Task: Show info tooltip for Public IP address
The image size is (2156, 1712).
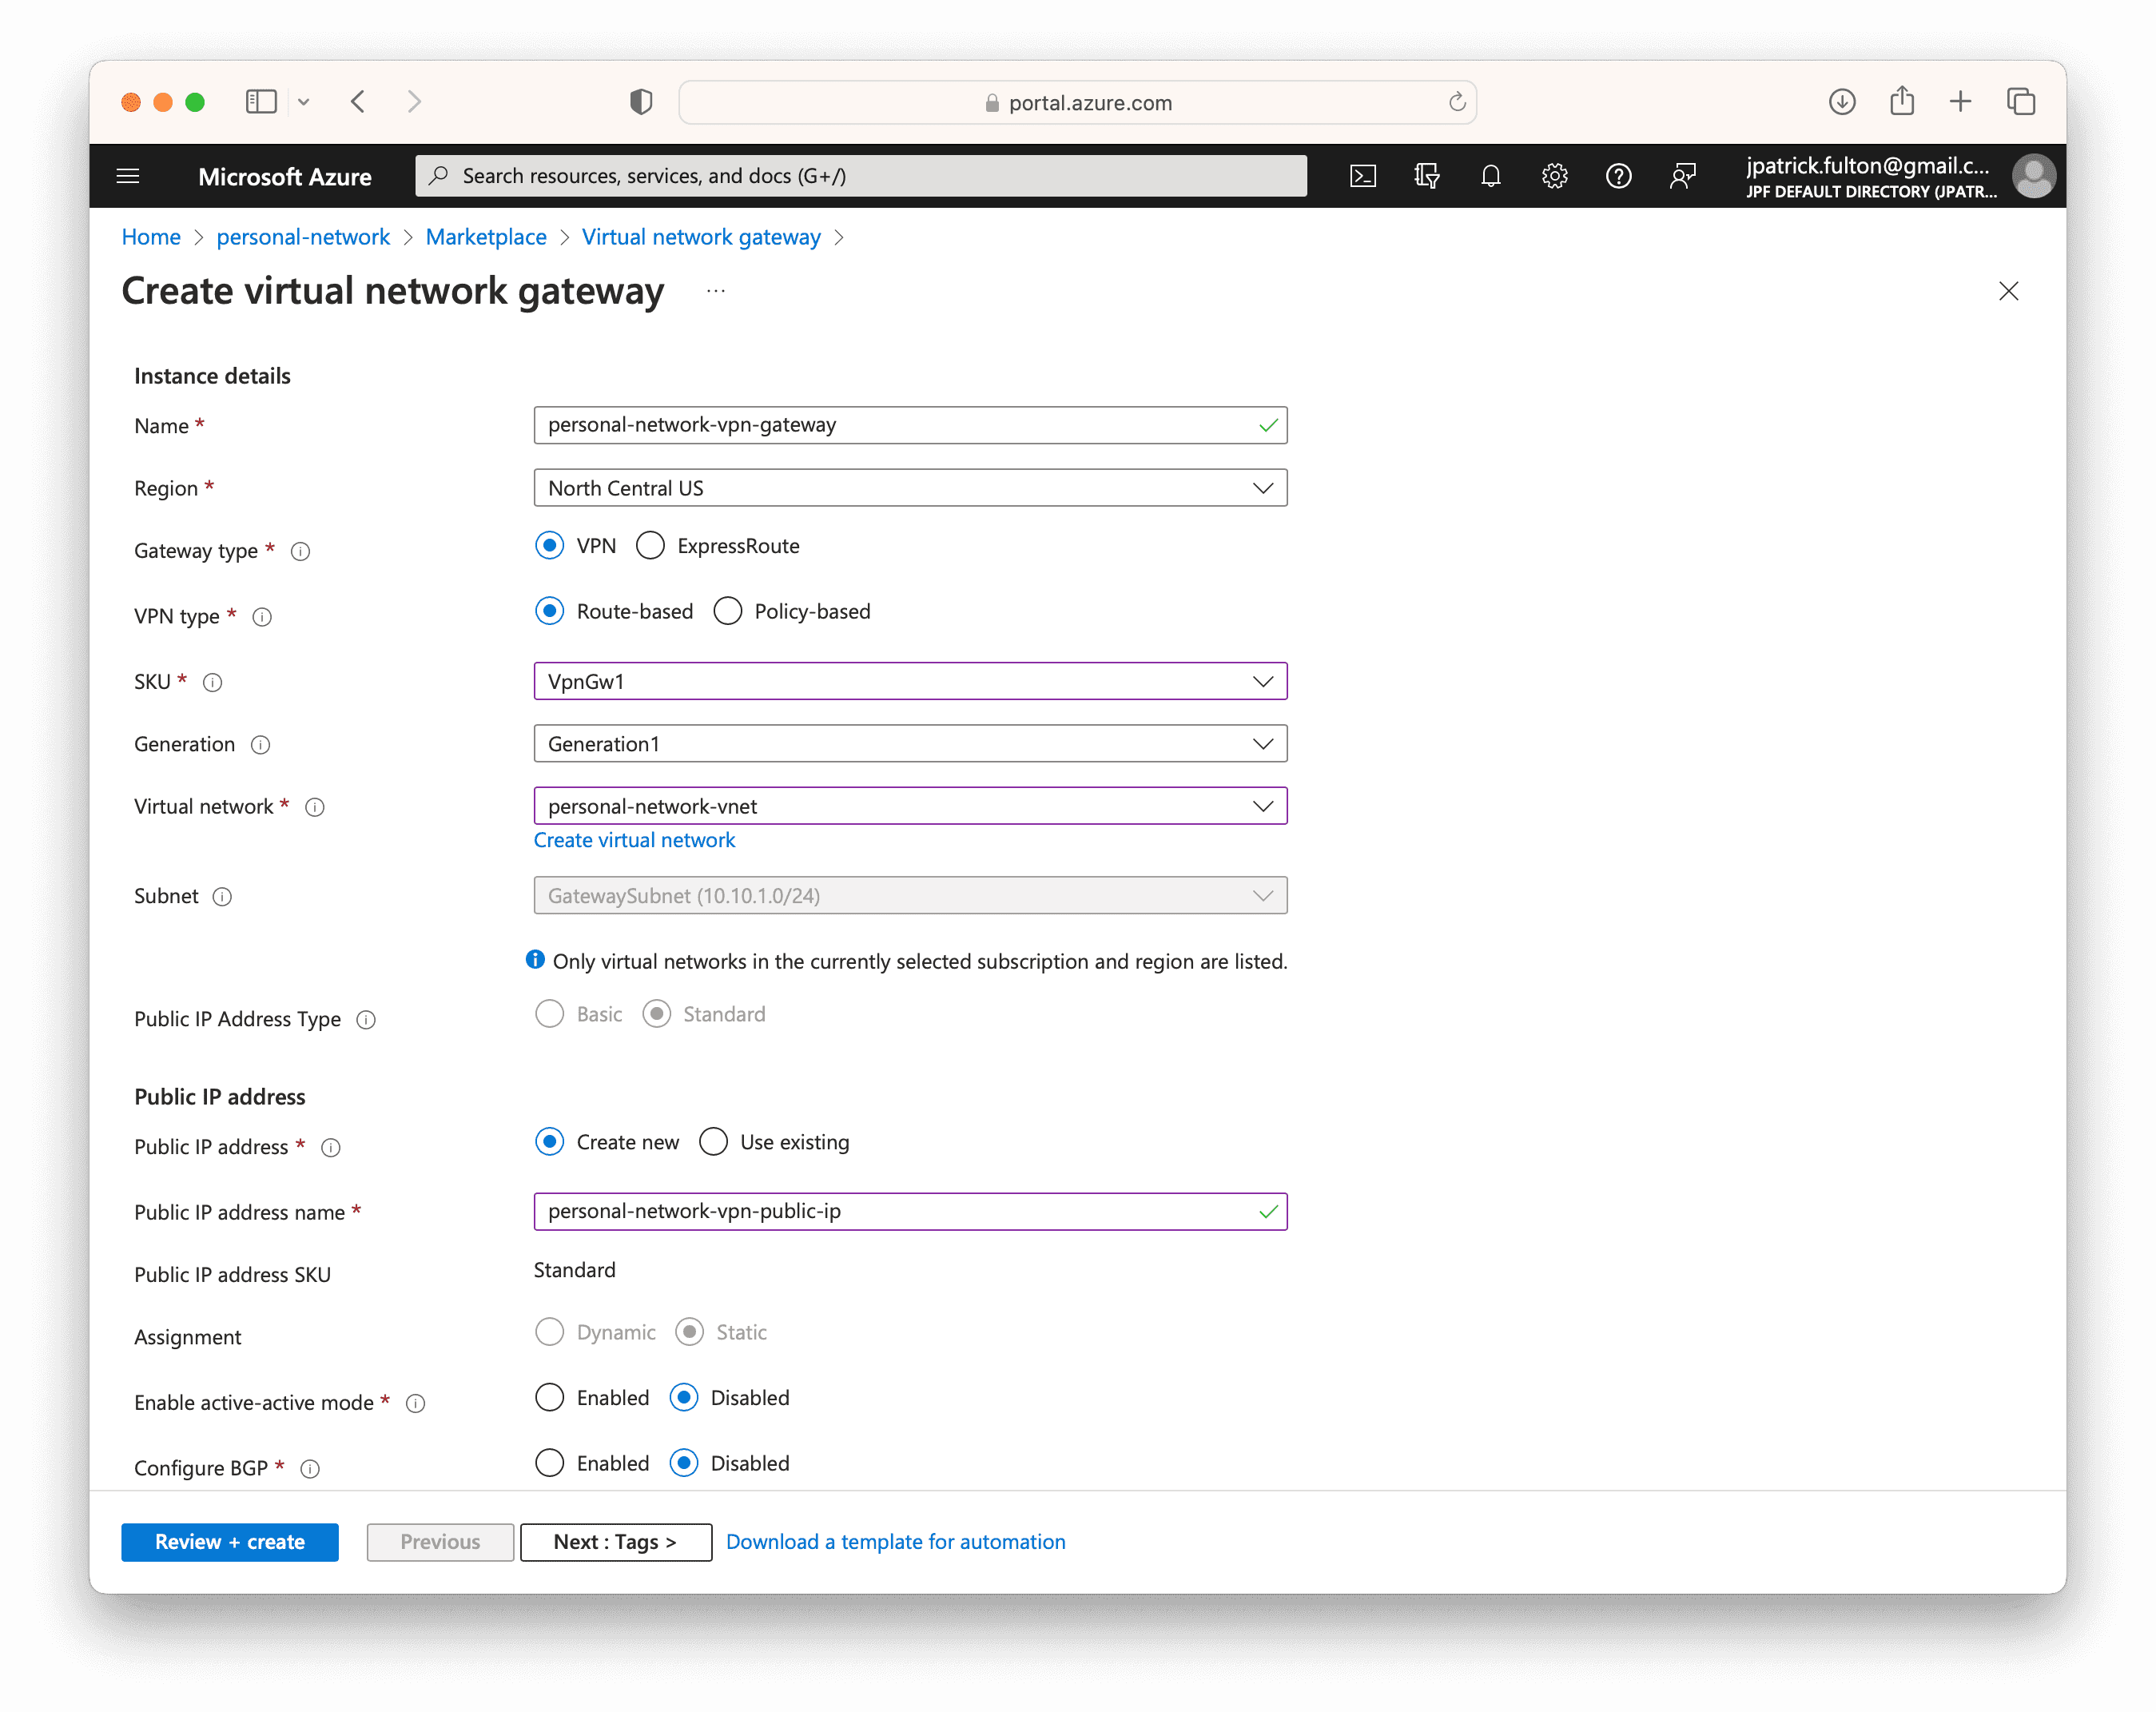Action: coord(331,1148)
